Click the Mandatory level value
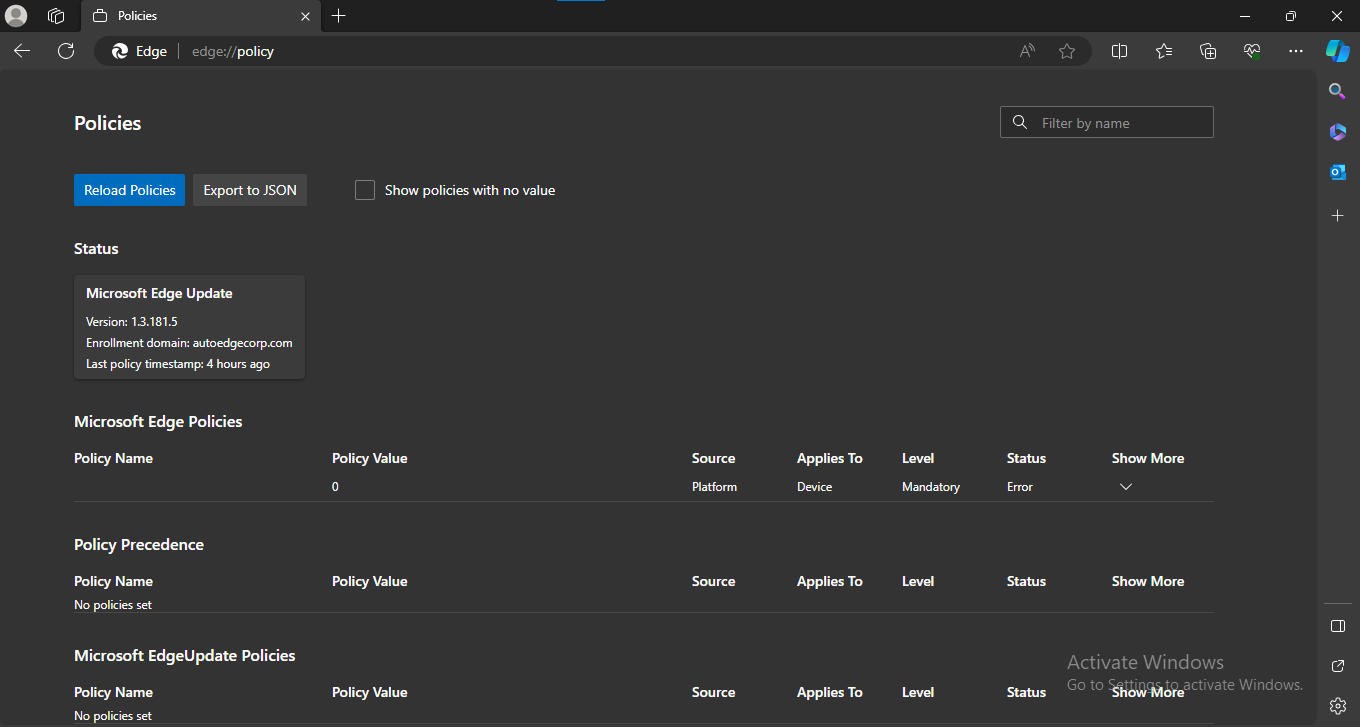The height and width of the screenshot is (727, 1360). click(931, 487)
